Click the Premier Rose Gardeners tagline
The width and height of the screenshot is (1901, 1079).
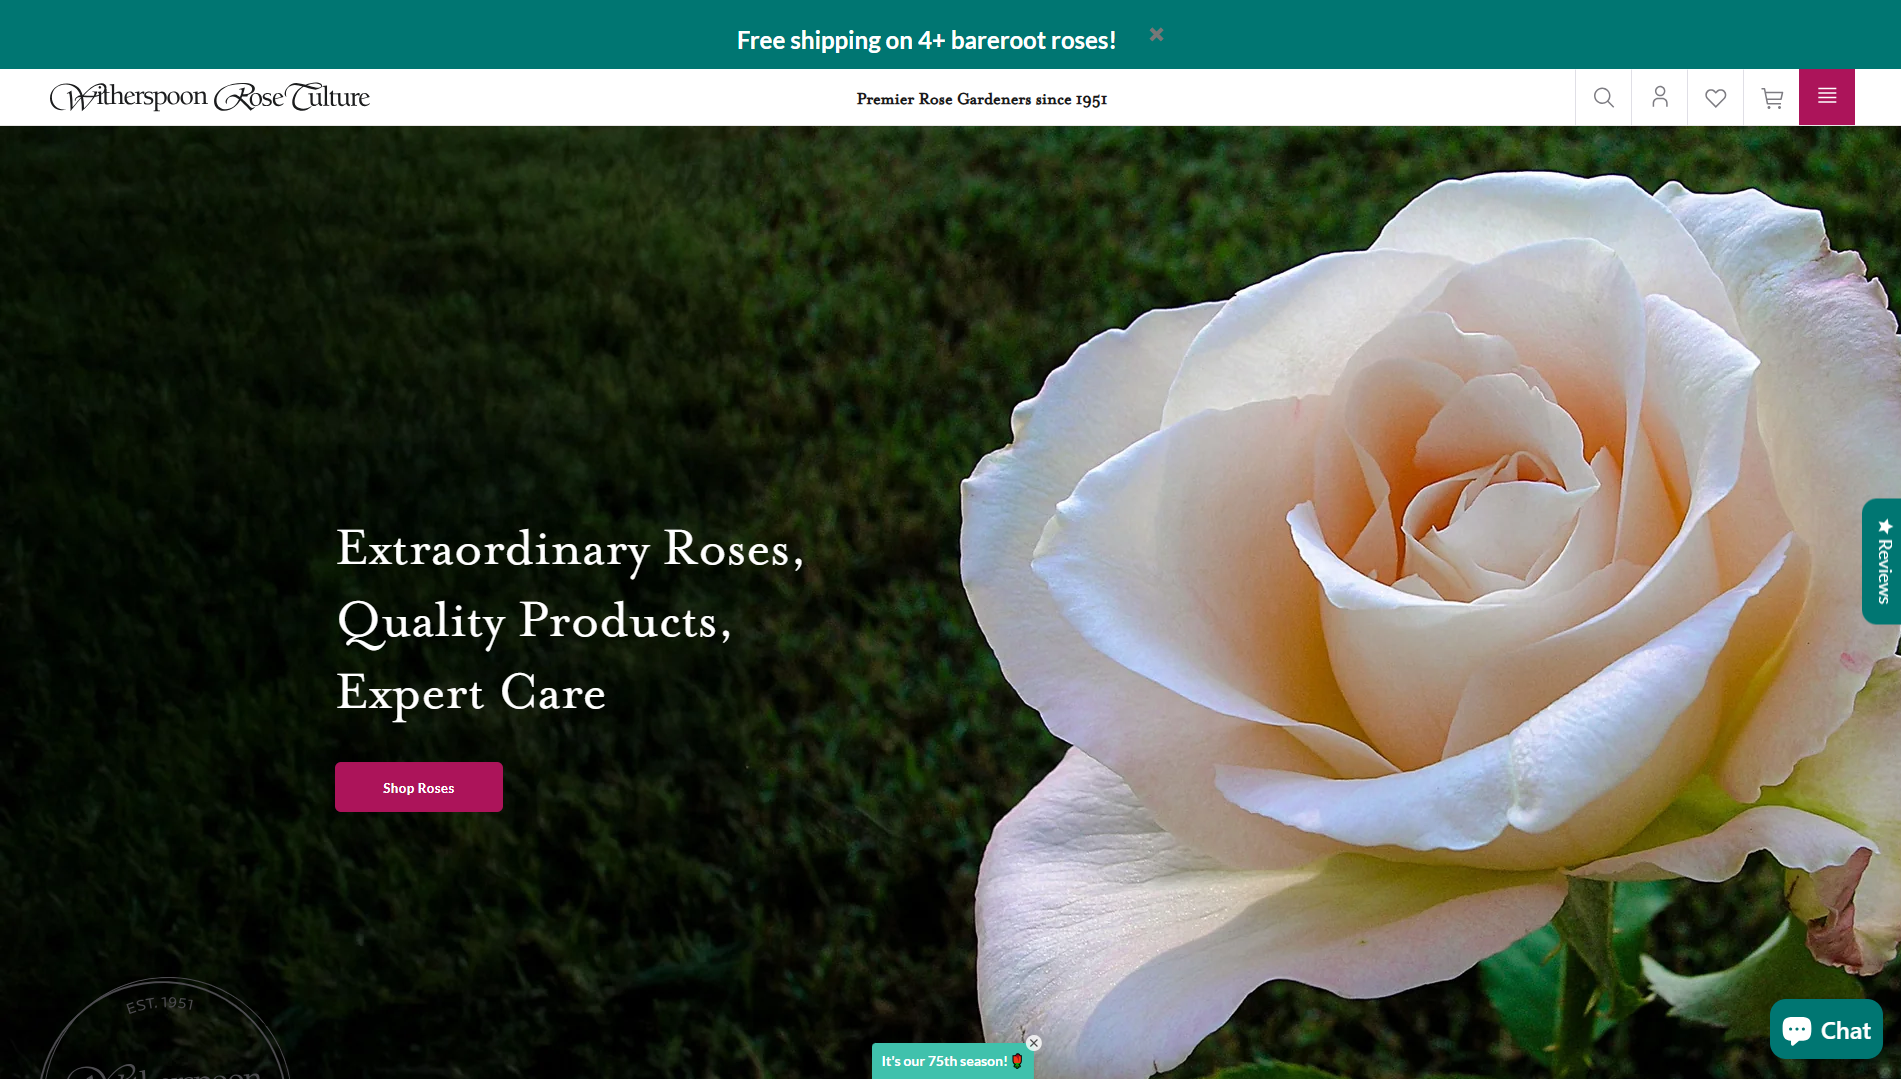[x=981, y=99]
